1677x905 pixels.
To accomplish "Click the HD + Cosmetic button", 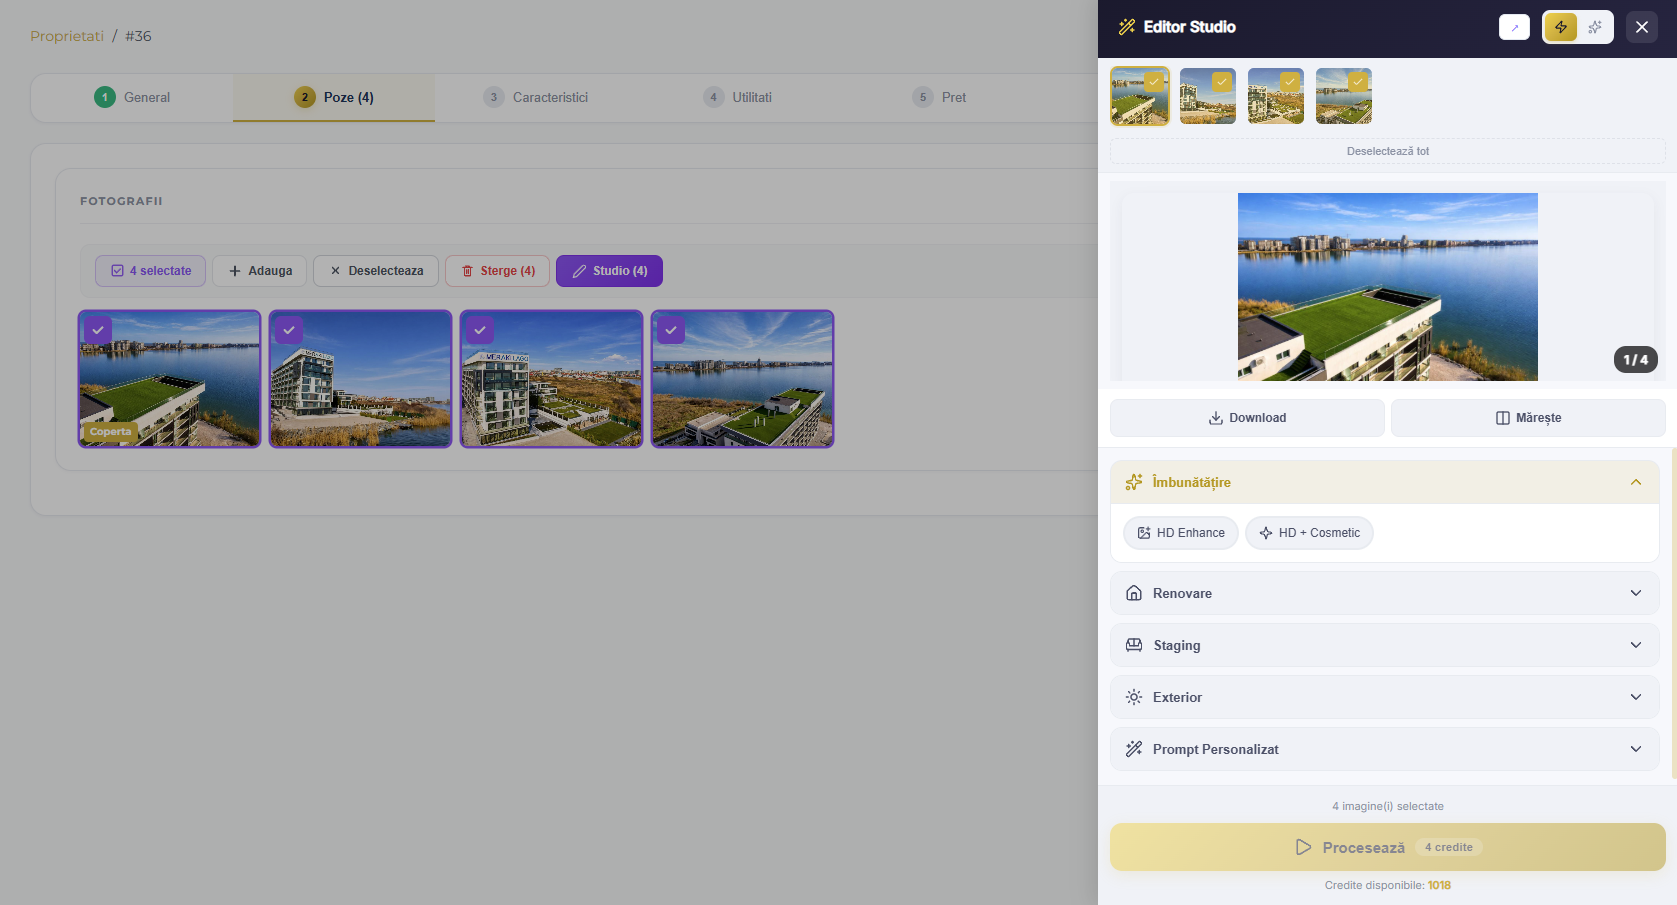I will pyautogui.click(x=1309, y=533).
